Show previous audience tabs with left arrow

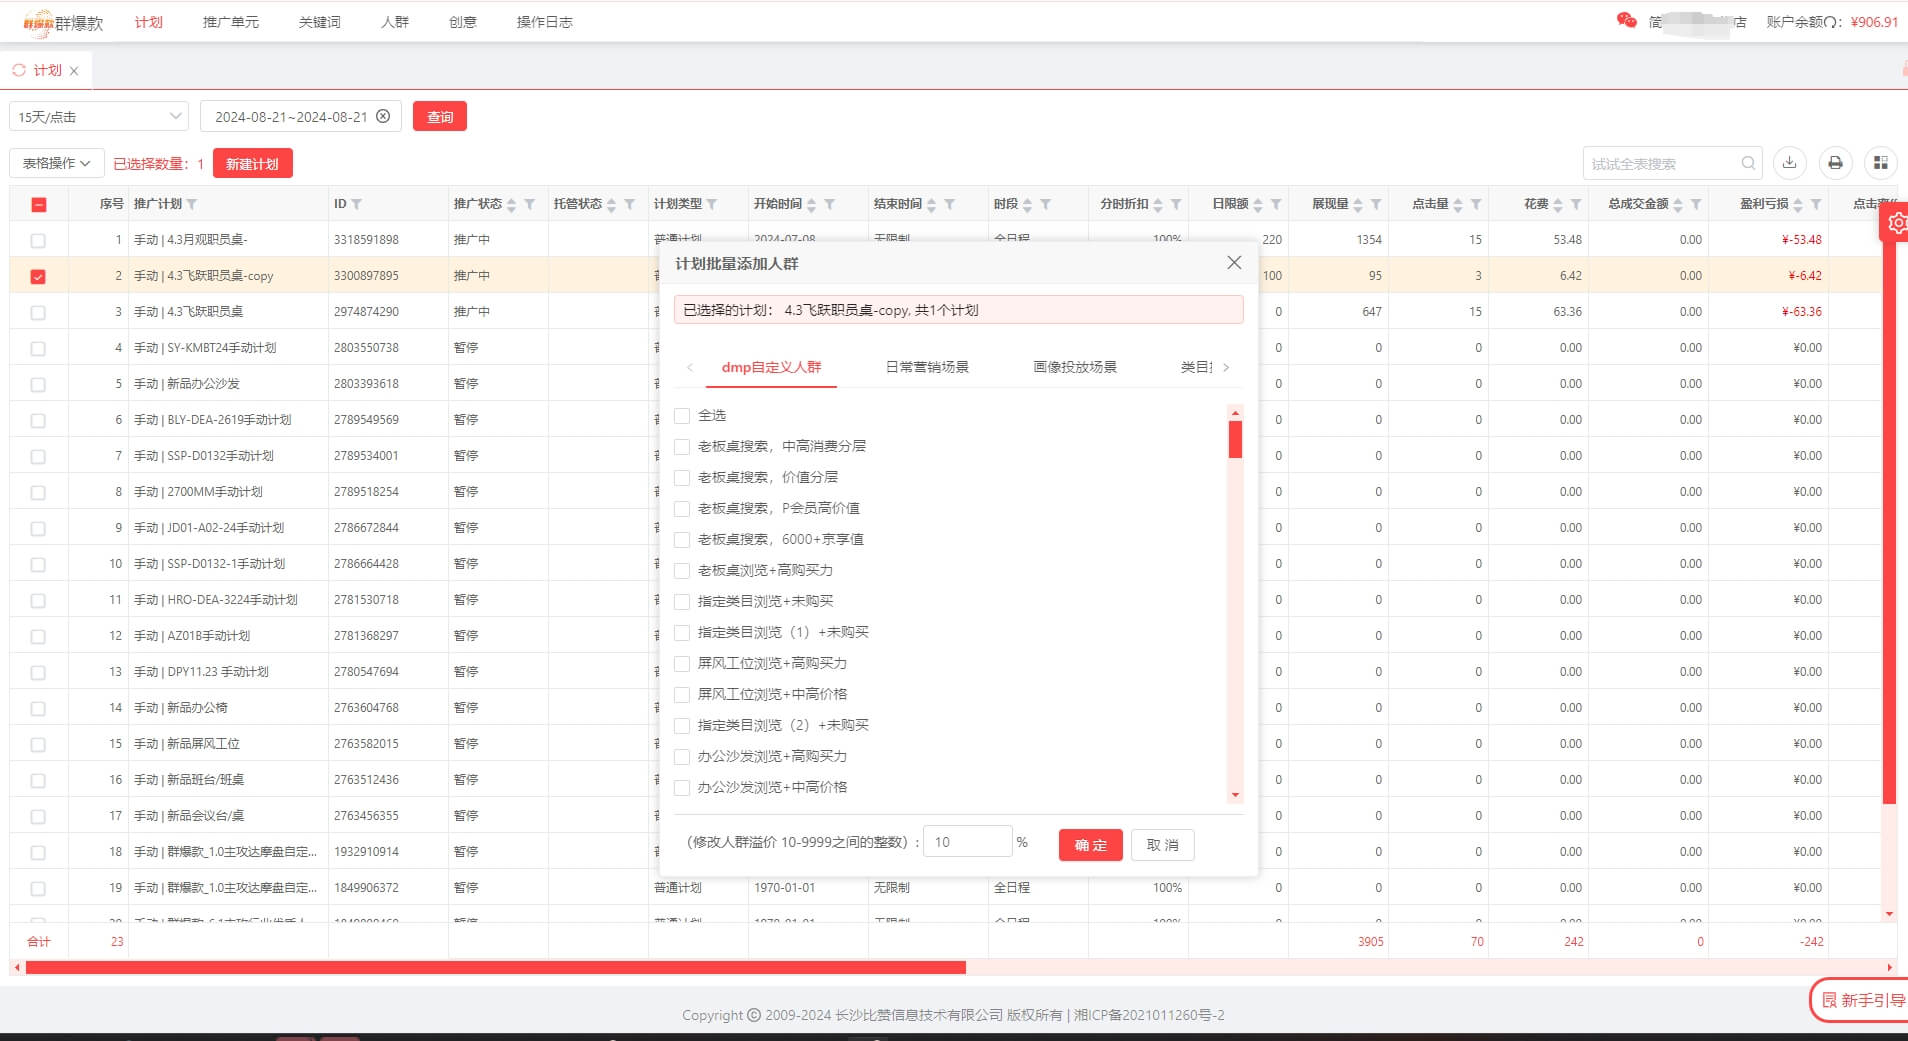[x=690, y=367]
